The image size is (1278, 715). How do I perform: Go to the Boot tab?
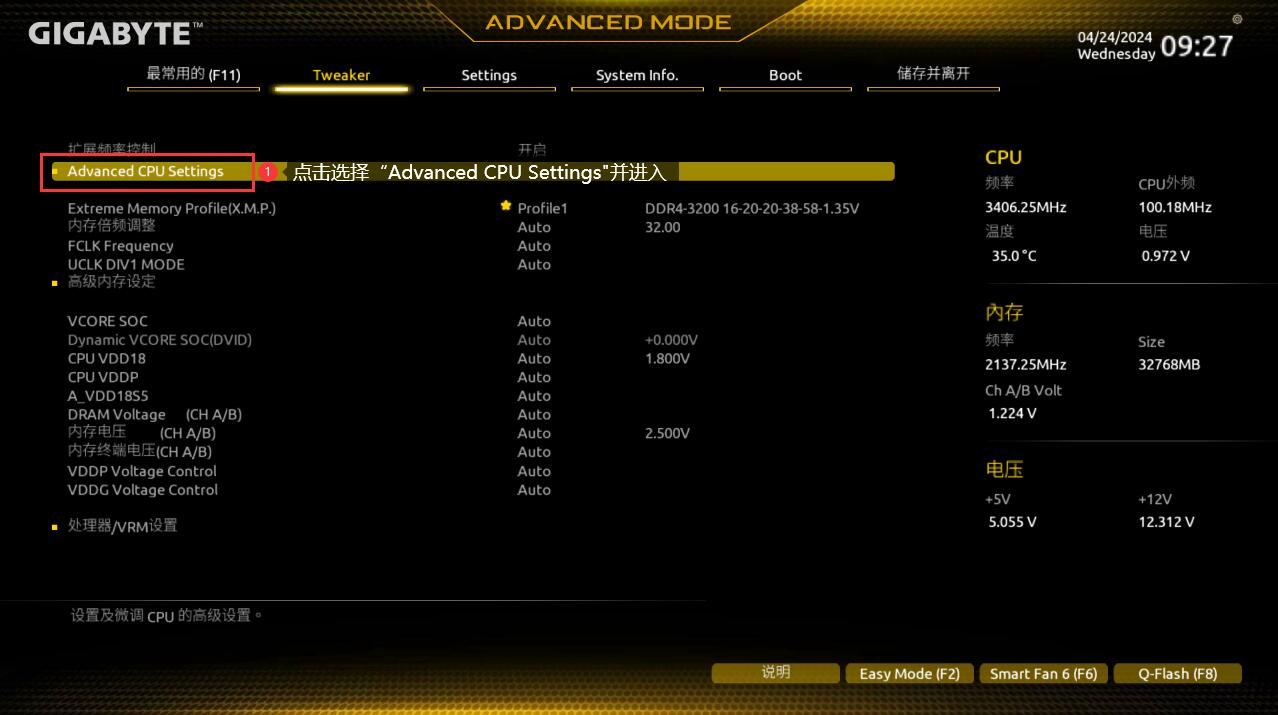tap(785, 75)
